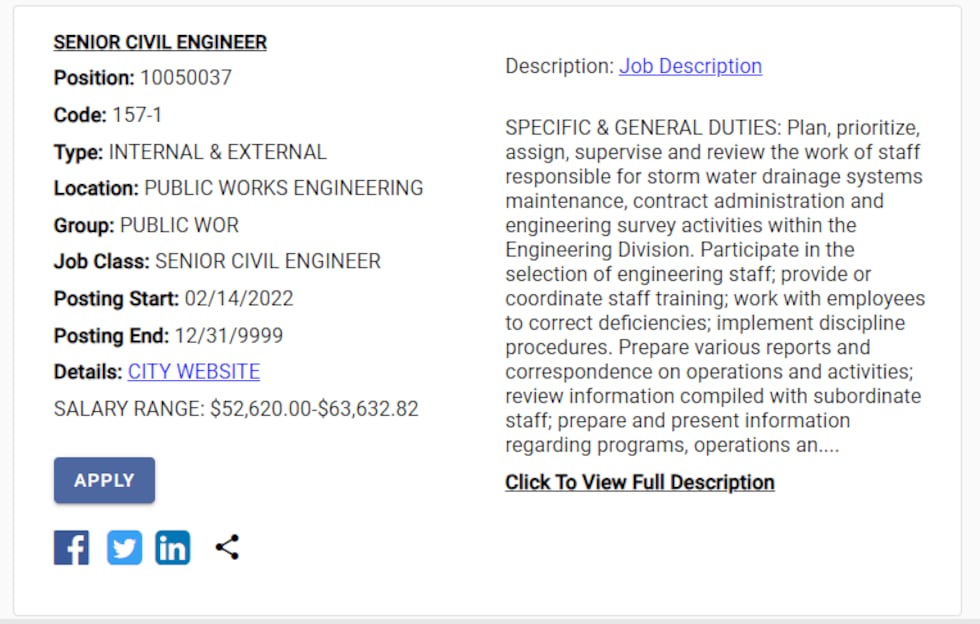Follow the CITY WEBSITE details link

[192, 371]
